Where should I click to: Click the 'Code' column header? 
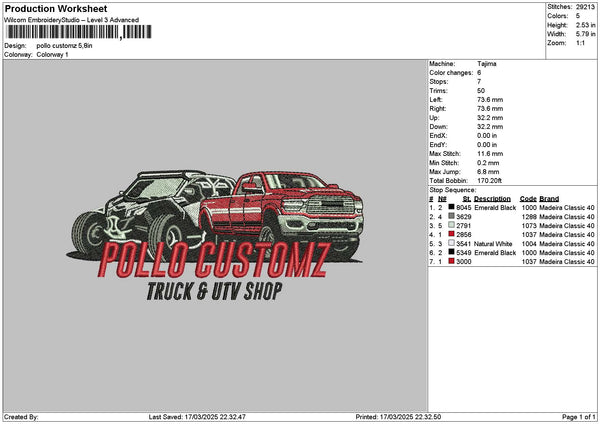coord(528,199)
